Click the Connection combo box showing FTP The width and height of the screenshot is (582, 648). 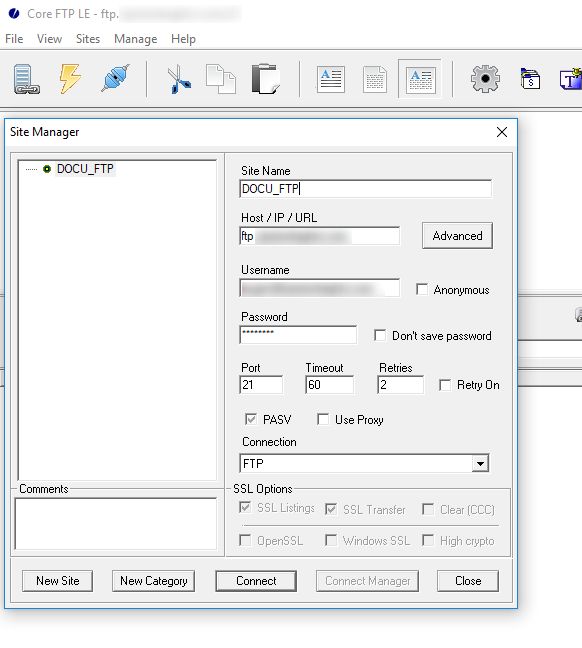pyautogui.click(x=364, y=463)
